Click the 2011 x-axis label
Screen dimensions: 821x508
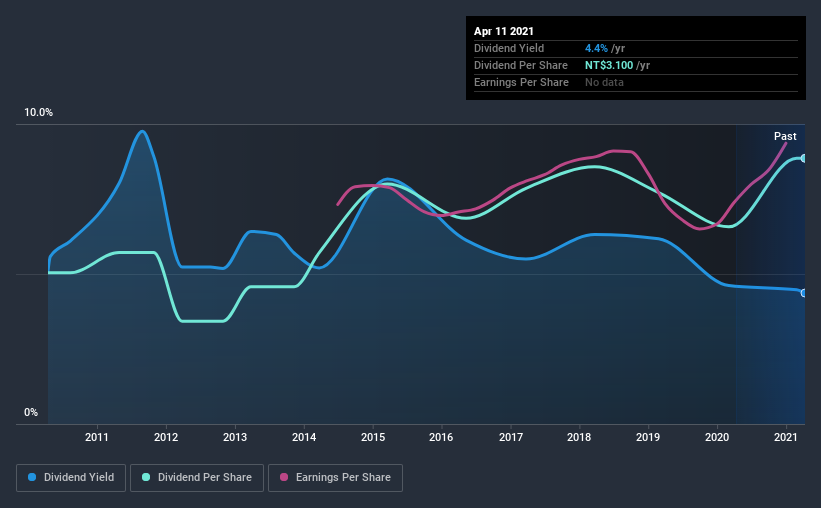tap(97, 437)
